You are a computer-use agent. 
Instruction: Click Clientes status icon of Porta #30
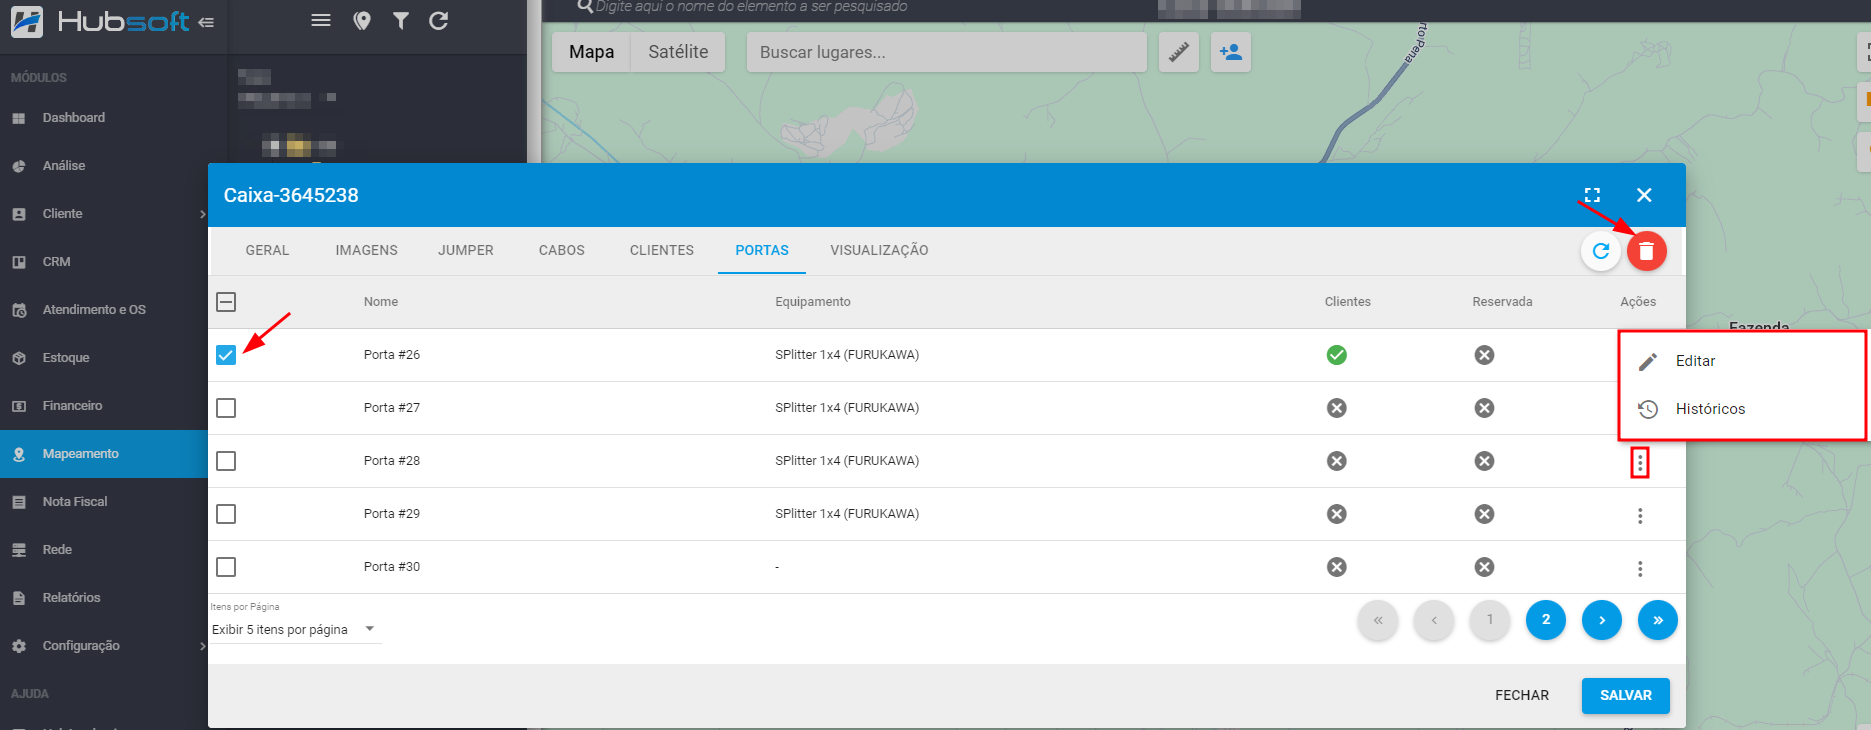tap(1336, 567)
